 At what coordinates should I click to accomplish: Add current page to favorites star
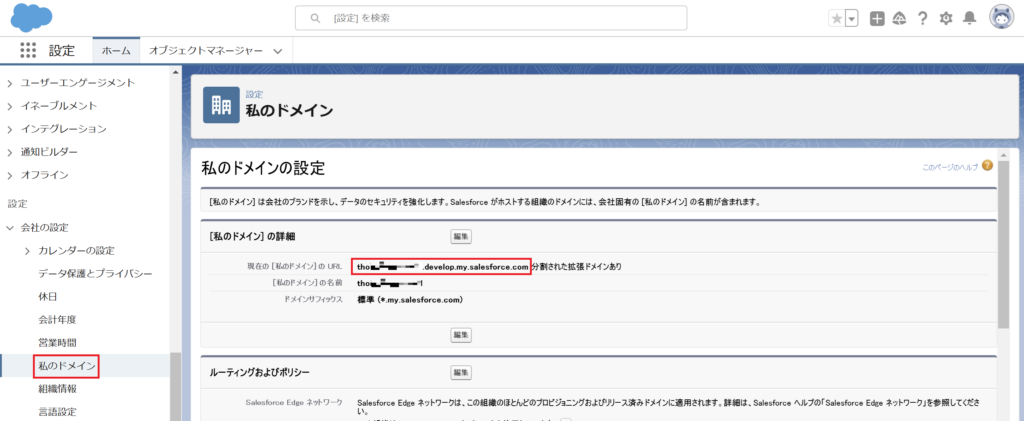(x=836, y=18)
